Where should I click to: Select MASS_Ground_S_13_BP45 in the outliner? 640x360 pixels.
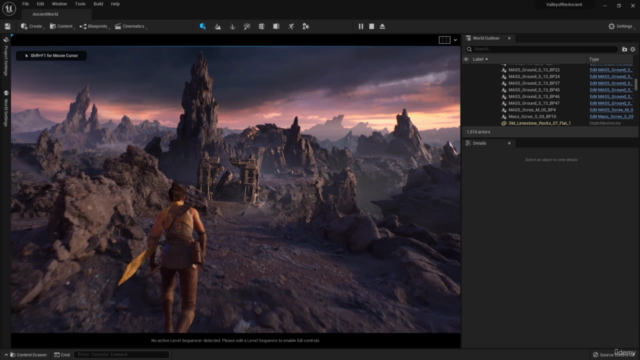(x=534, y=90)
